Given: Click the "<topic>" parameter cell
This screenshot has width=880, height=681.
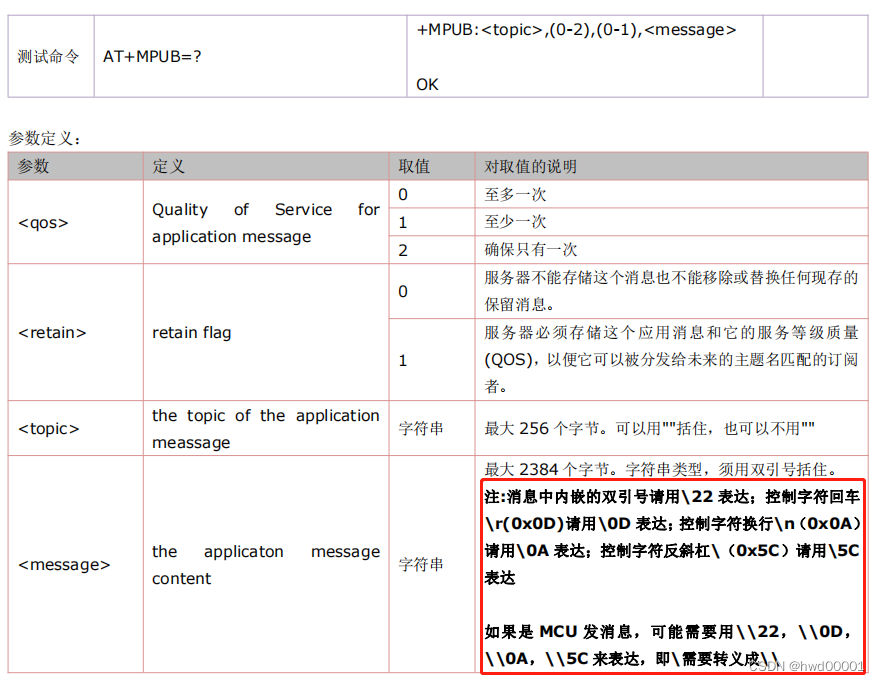Looking at the screenshot, I should click(76, 428).
